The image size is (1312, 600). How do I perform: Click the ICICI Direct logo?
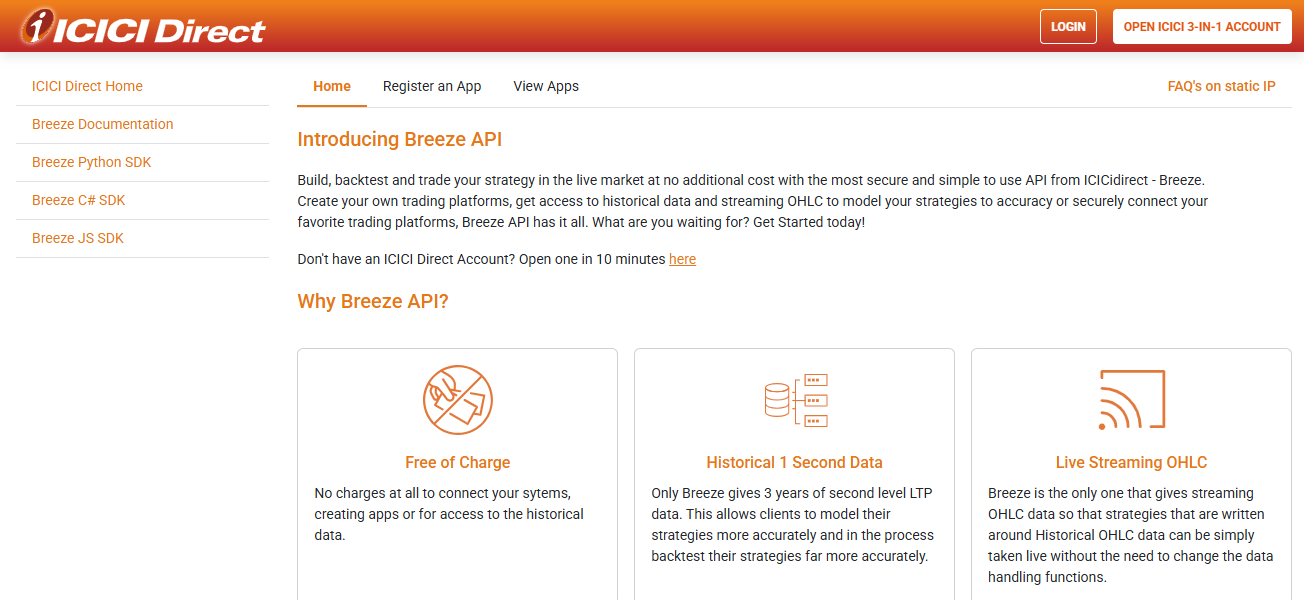click(142, 28)
